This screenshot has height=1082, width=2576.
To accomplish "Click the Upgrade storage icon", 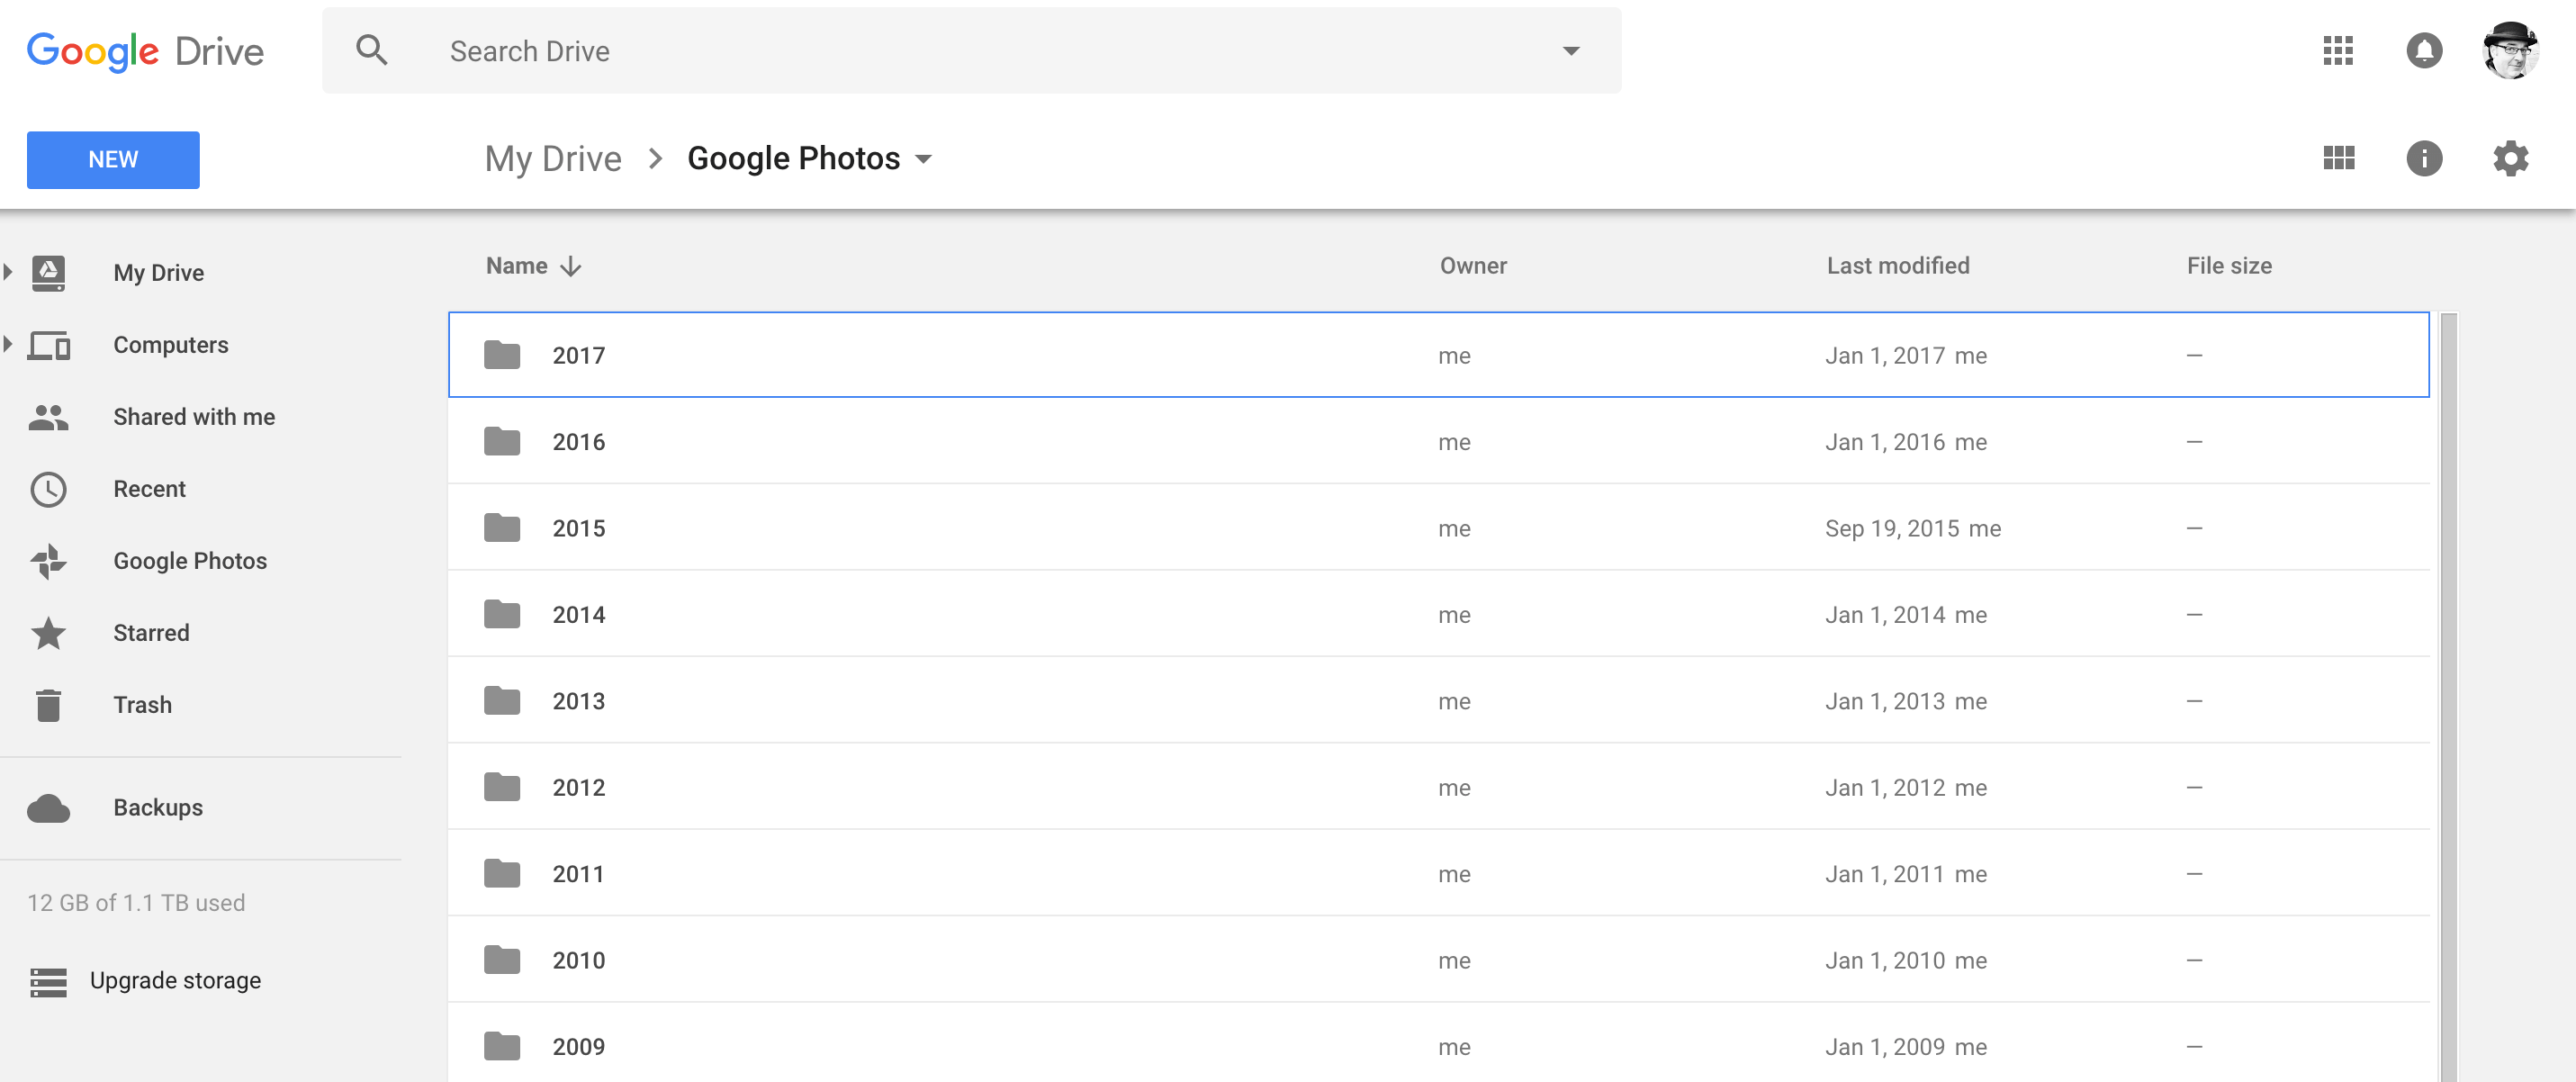I will (x=48, y=981).
